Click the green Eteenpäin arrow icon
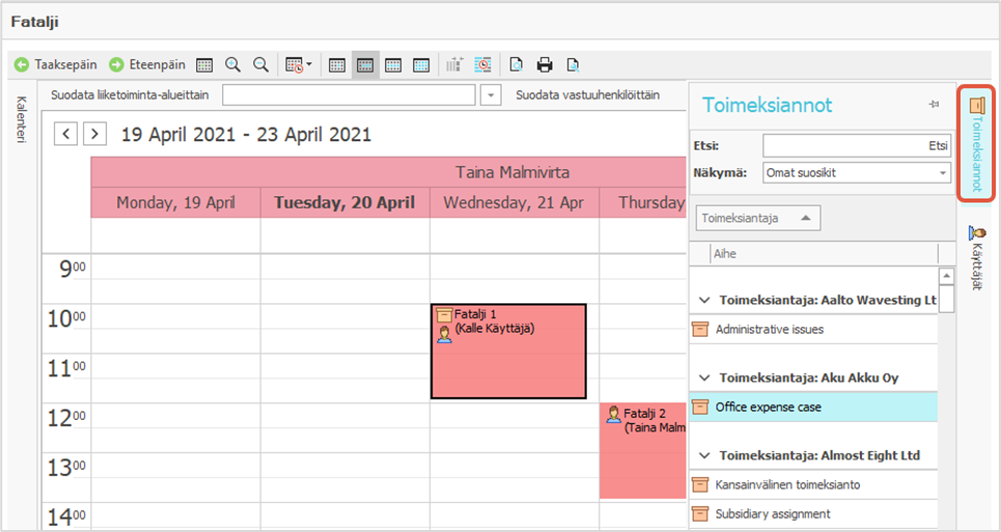This screenshot has width=1001, height=532. click(116, 65)
